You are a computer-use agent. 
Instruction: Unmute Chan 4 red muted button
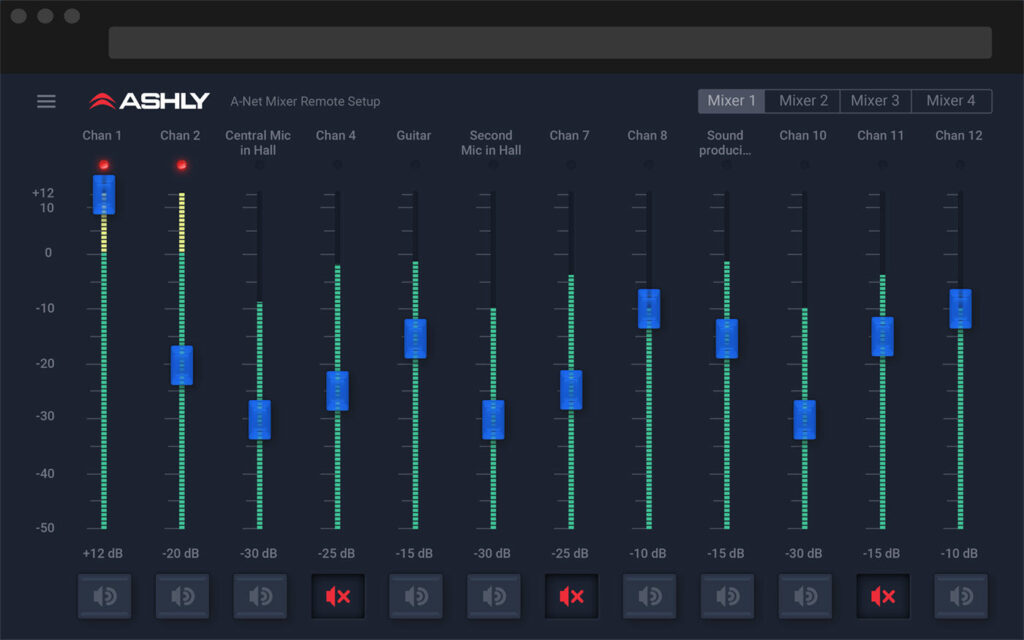click(338, 596)
